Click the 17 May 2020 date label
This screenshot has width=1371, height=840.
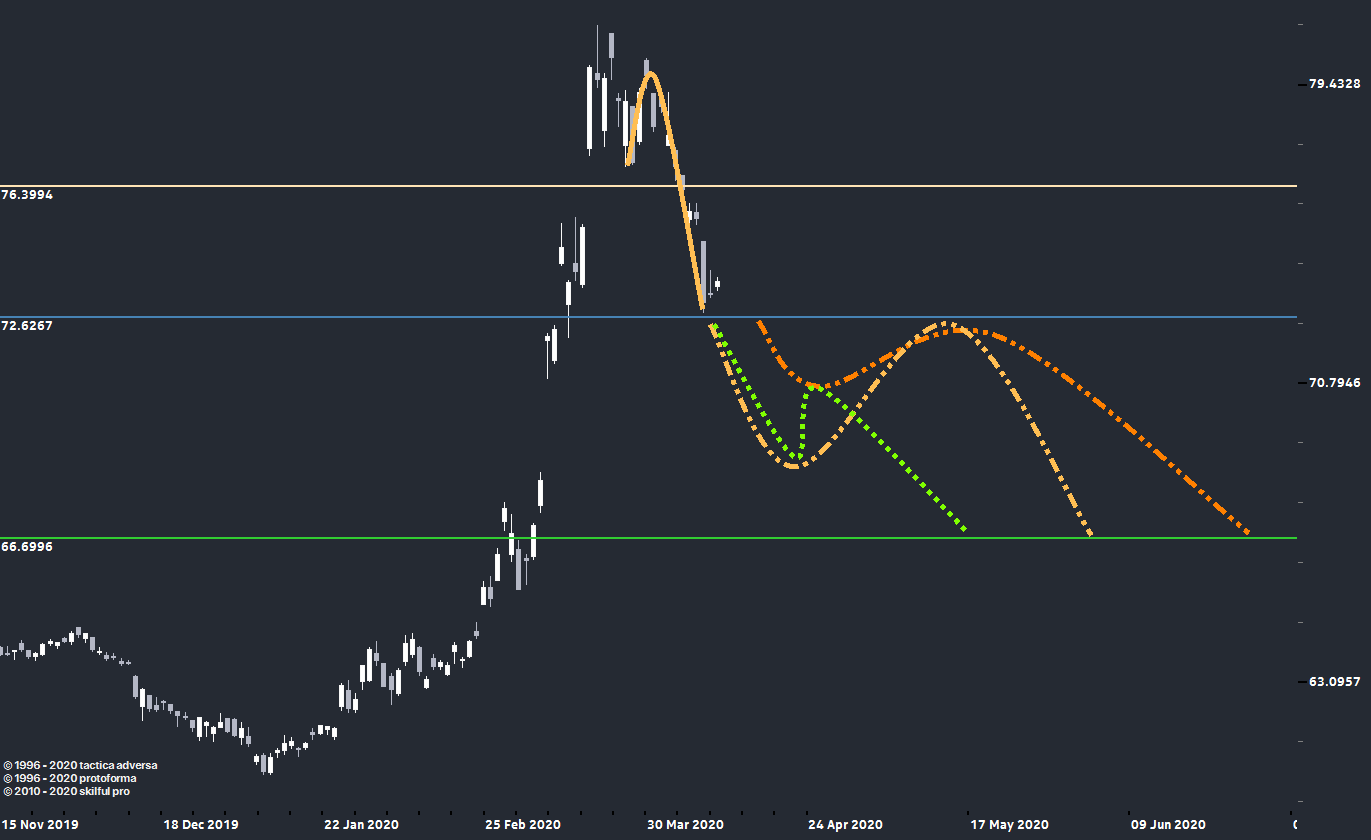pos(1010,825)
